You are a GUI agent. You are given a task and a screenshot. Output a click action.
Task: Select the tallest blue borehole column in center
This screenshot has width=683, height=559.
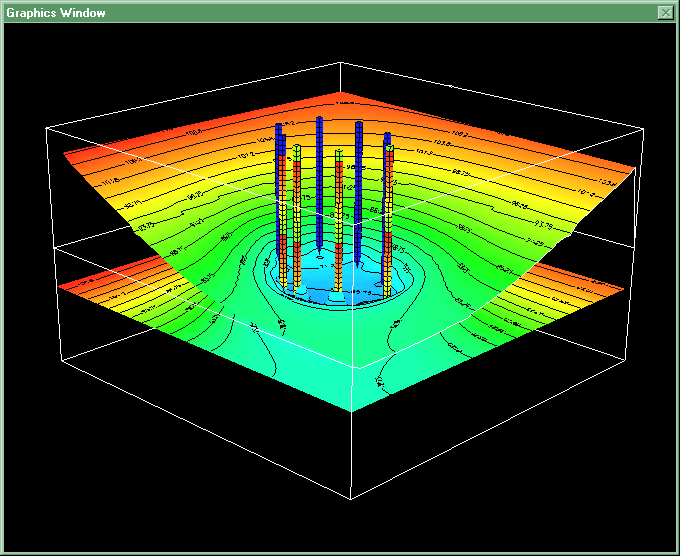(x=319, y=180)
